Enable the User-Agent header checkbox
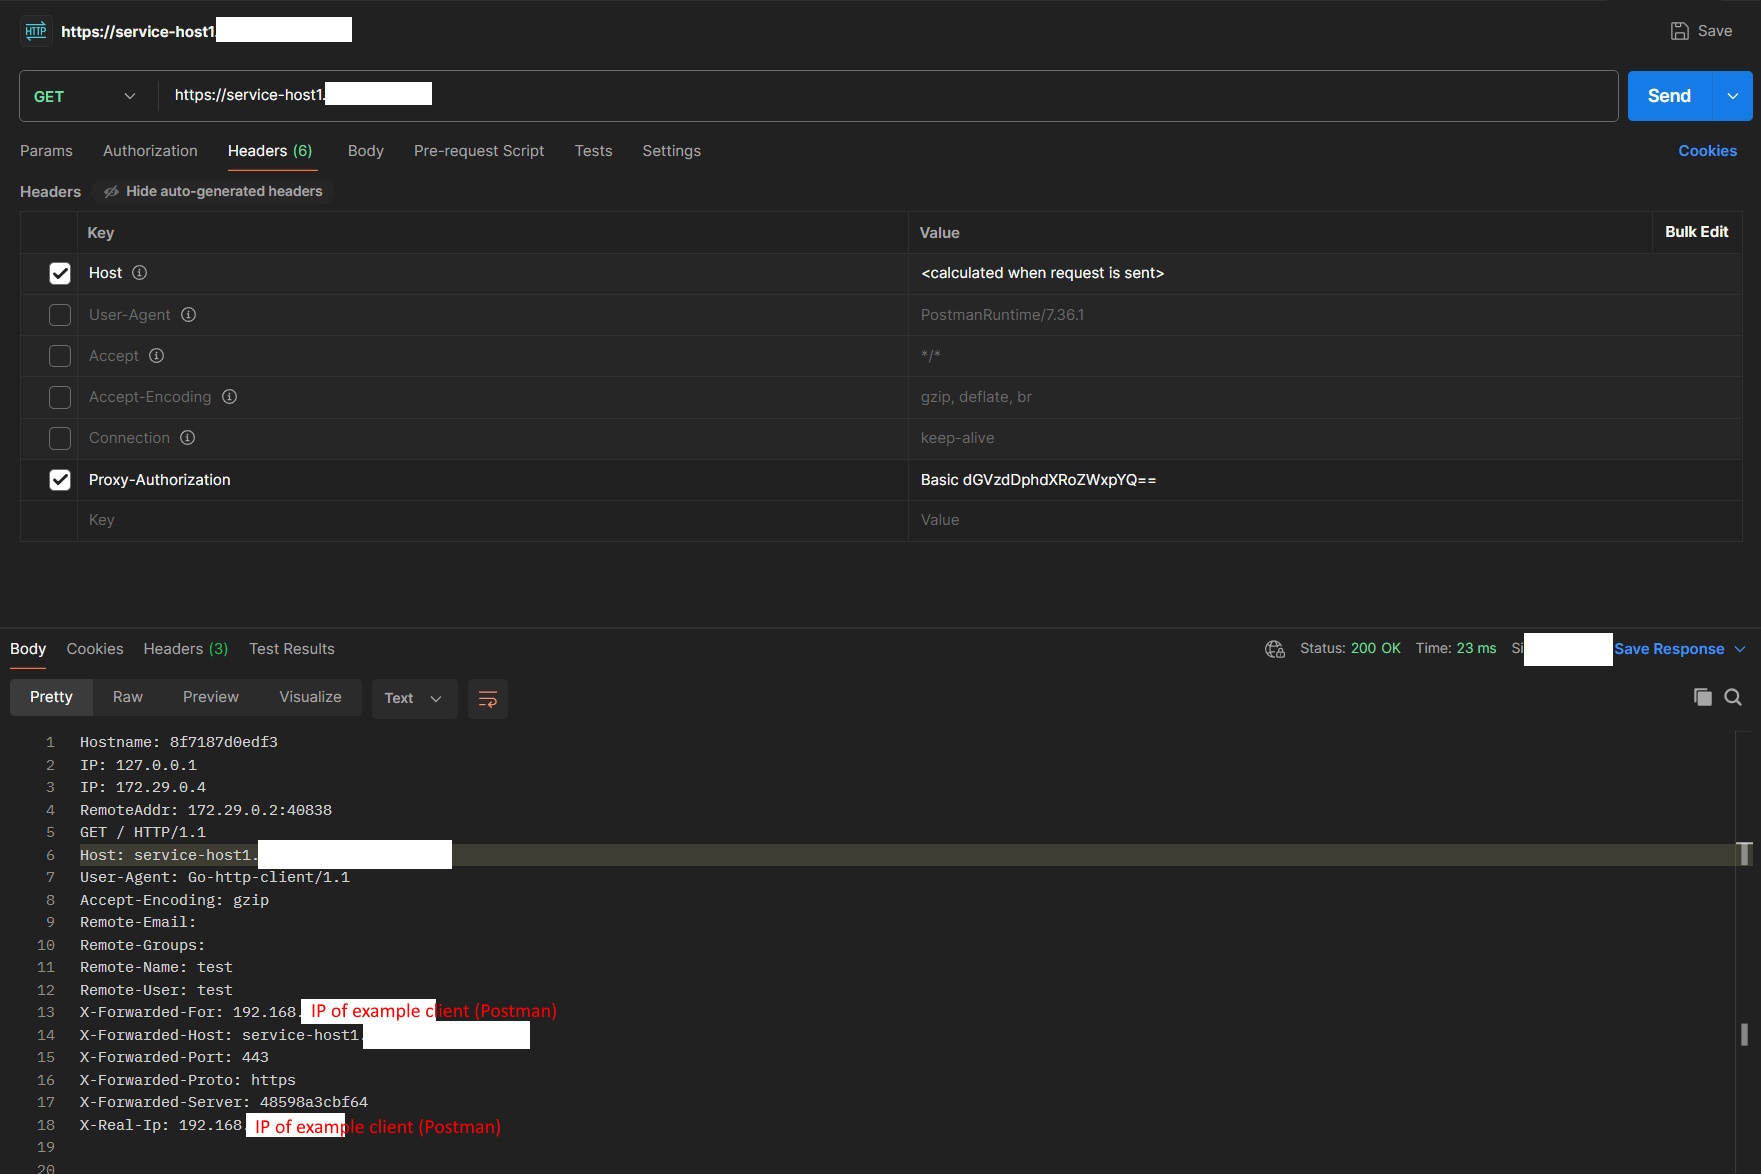The height and width of the screenshot is (1174, 1761). (60, 315)
